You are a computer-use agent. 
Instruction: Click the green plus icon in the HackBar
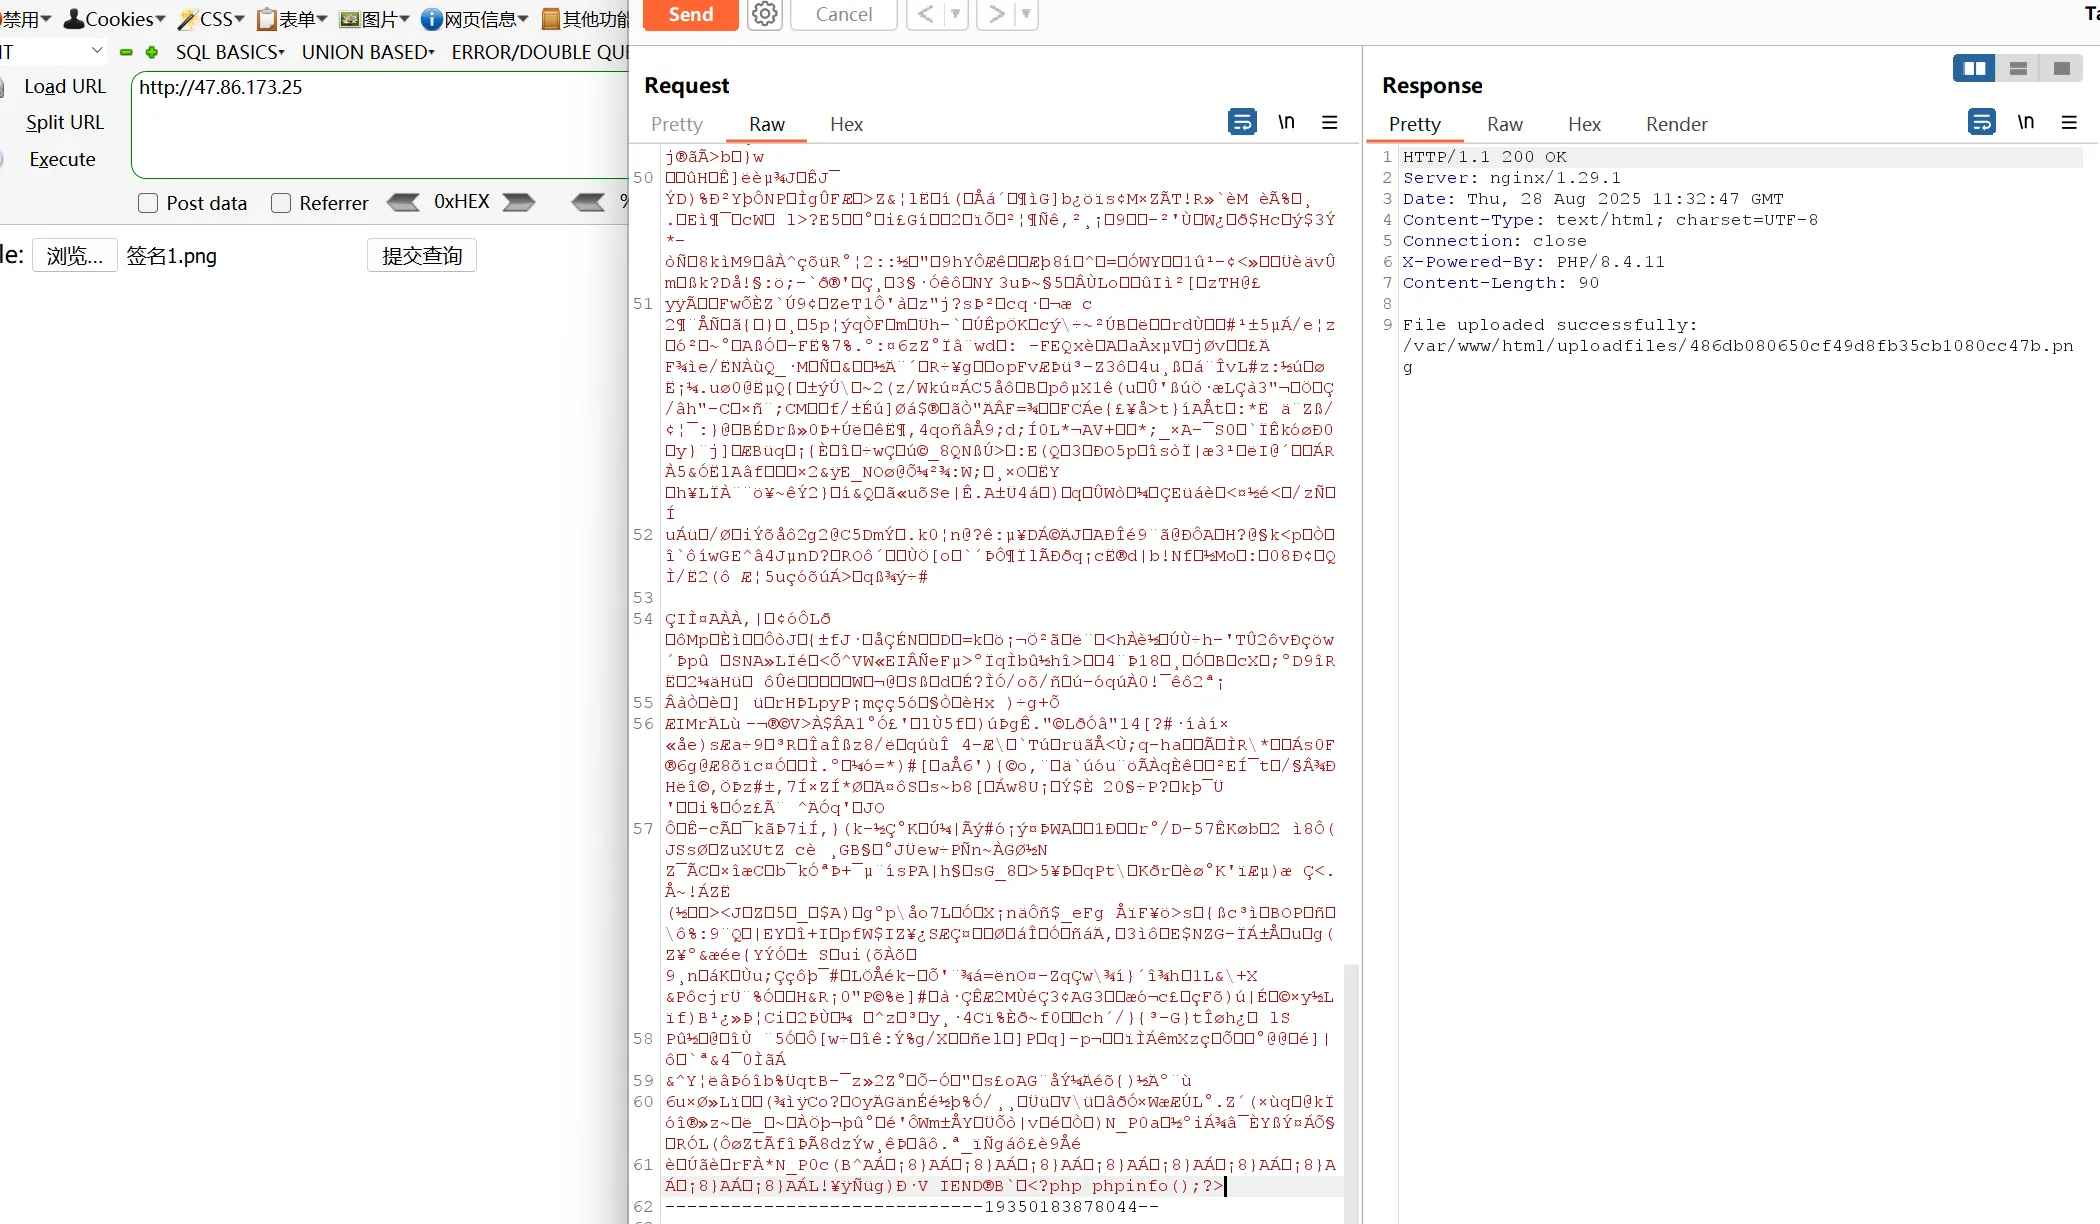pos(152,52)
